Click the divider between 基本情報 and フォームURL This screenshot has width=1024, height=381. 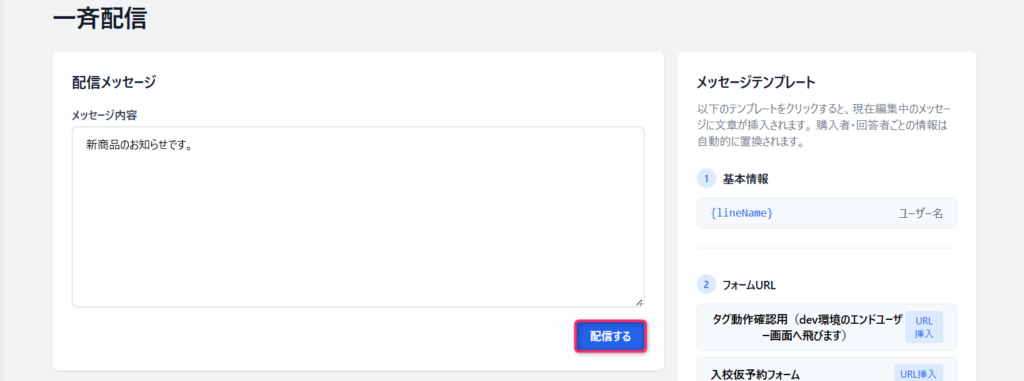(827, 248)
